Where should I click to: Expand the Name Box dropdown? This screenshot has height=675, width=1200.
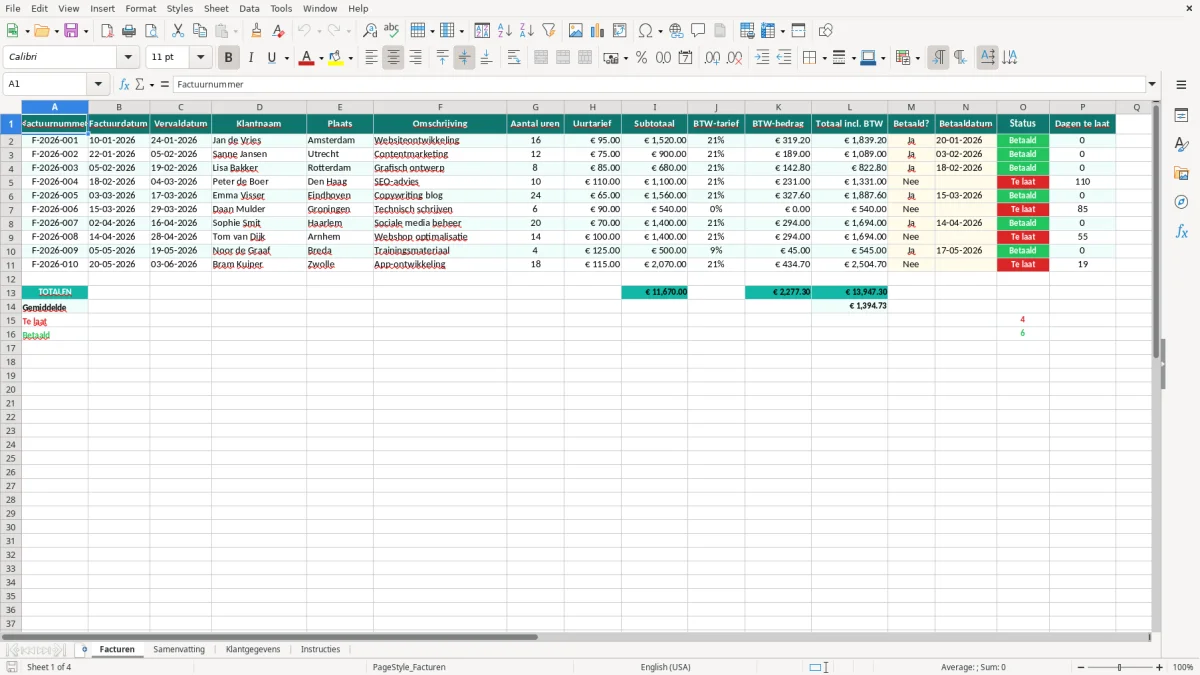pyautogui.click(x=98, y=84)
